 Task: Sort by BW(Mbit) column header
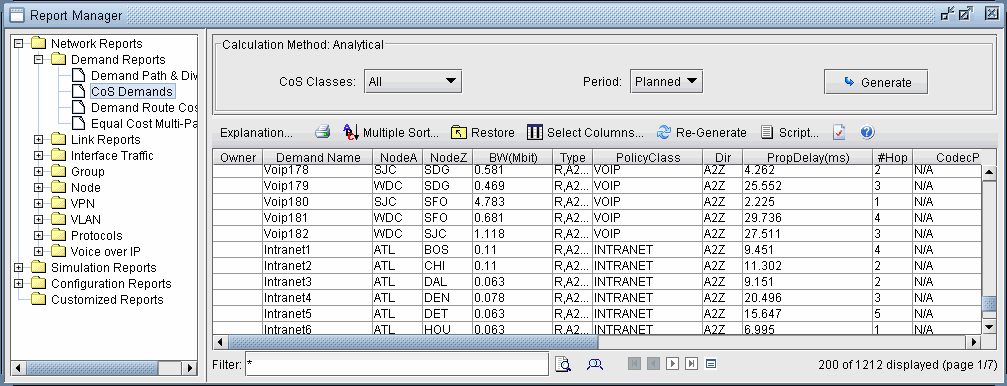[x=512, y=157]
